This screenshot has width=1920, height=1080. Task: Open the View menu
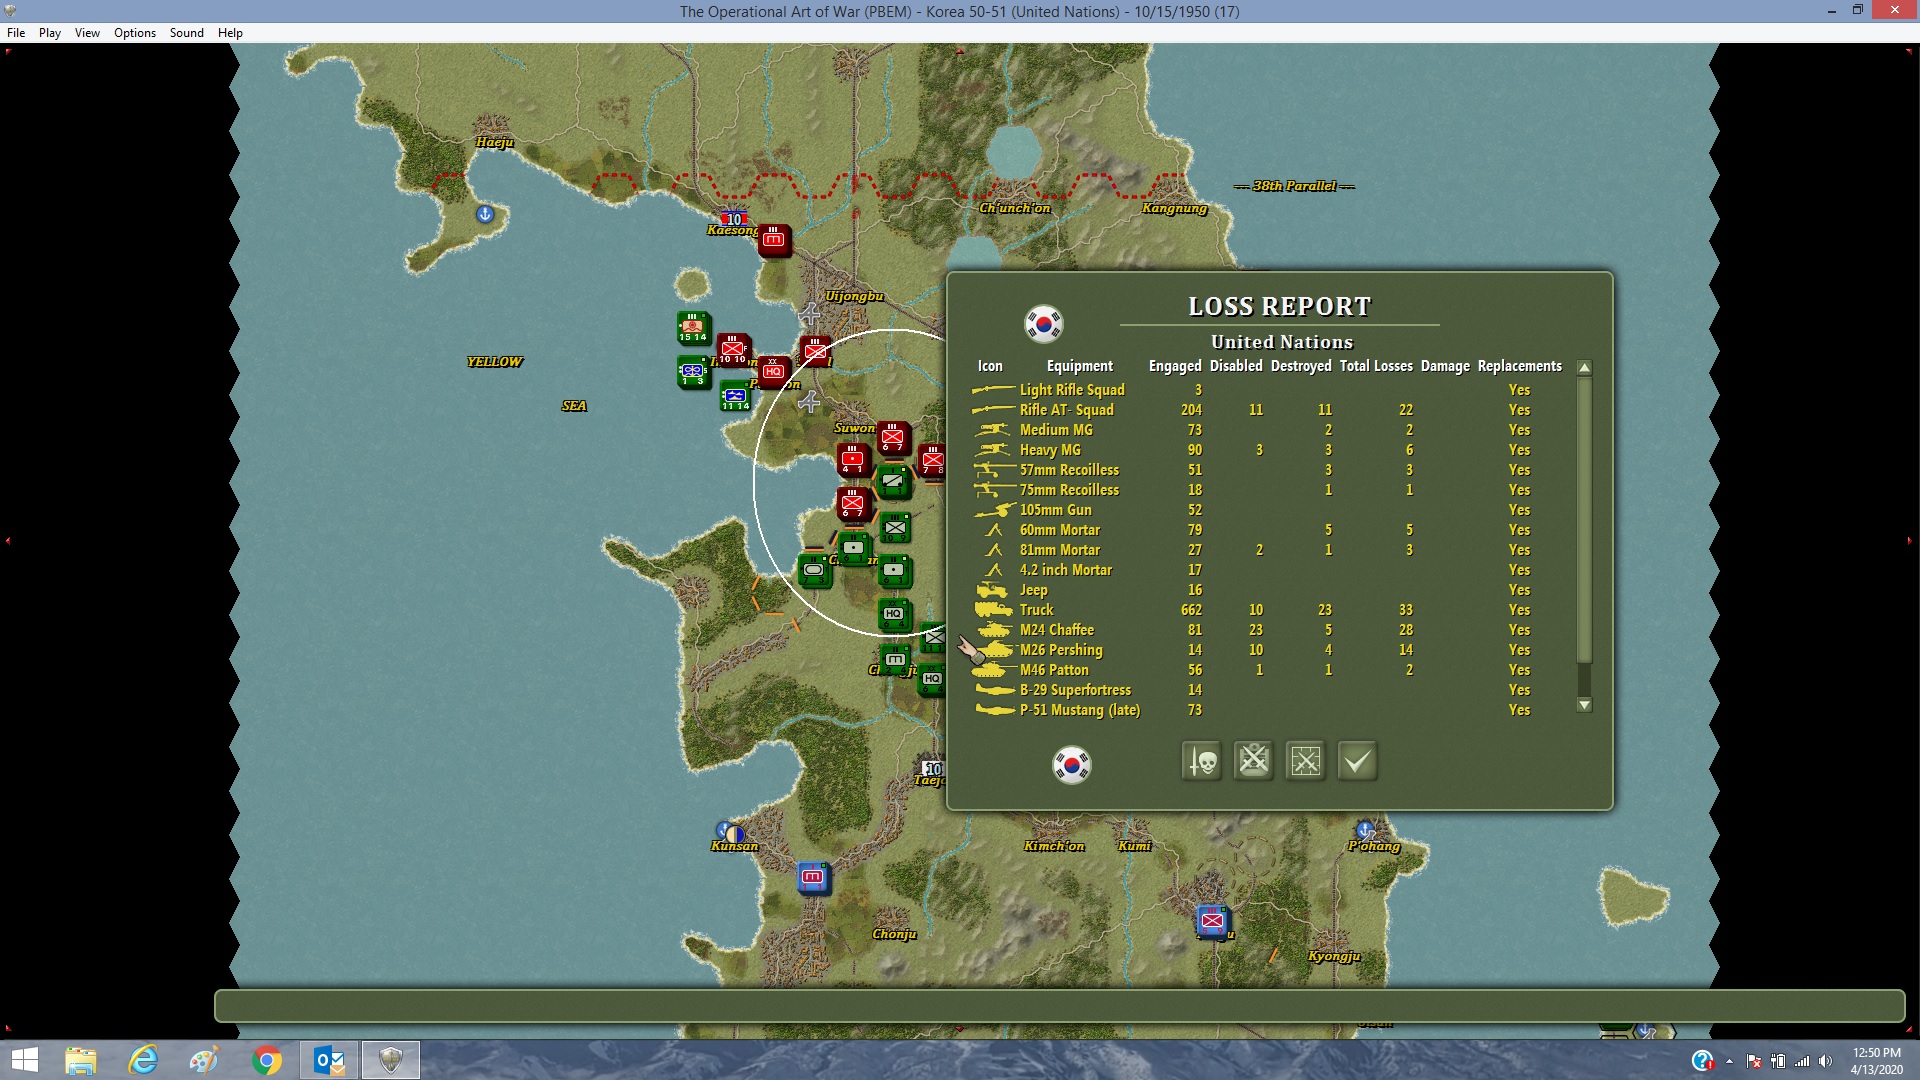pyautogui.click(x=87, y=32)
